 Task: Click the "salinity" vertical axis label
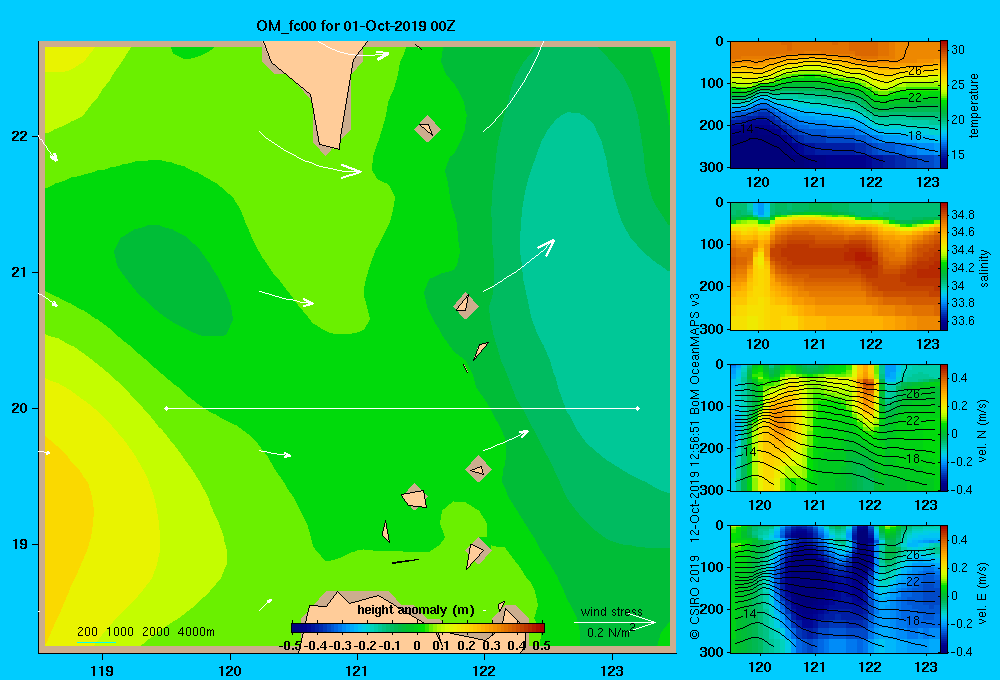coord(983,268)
